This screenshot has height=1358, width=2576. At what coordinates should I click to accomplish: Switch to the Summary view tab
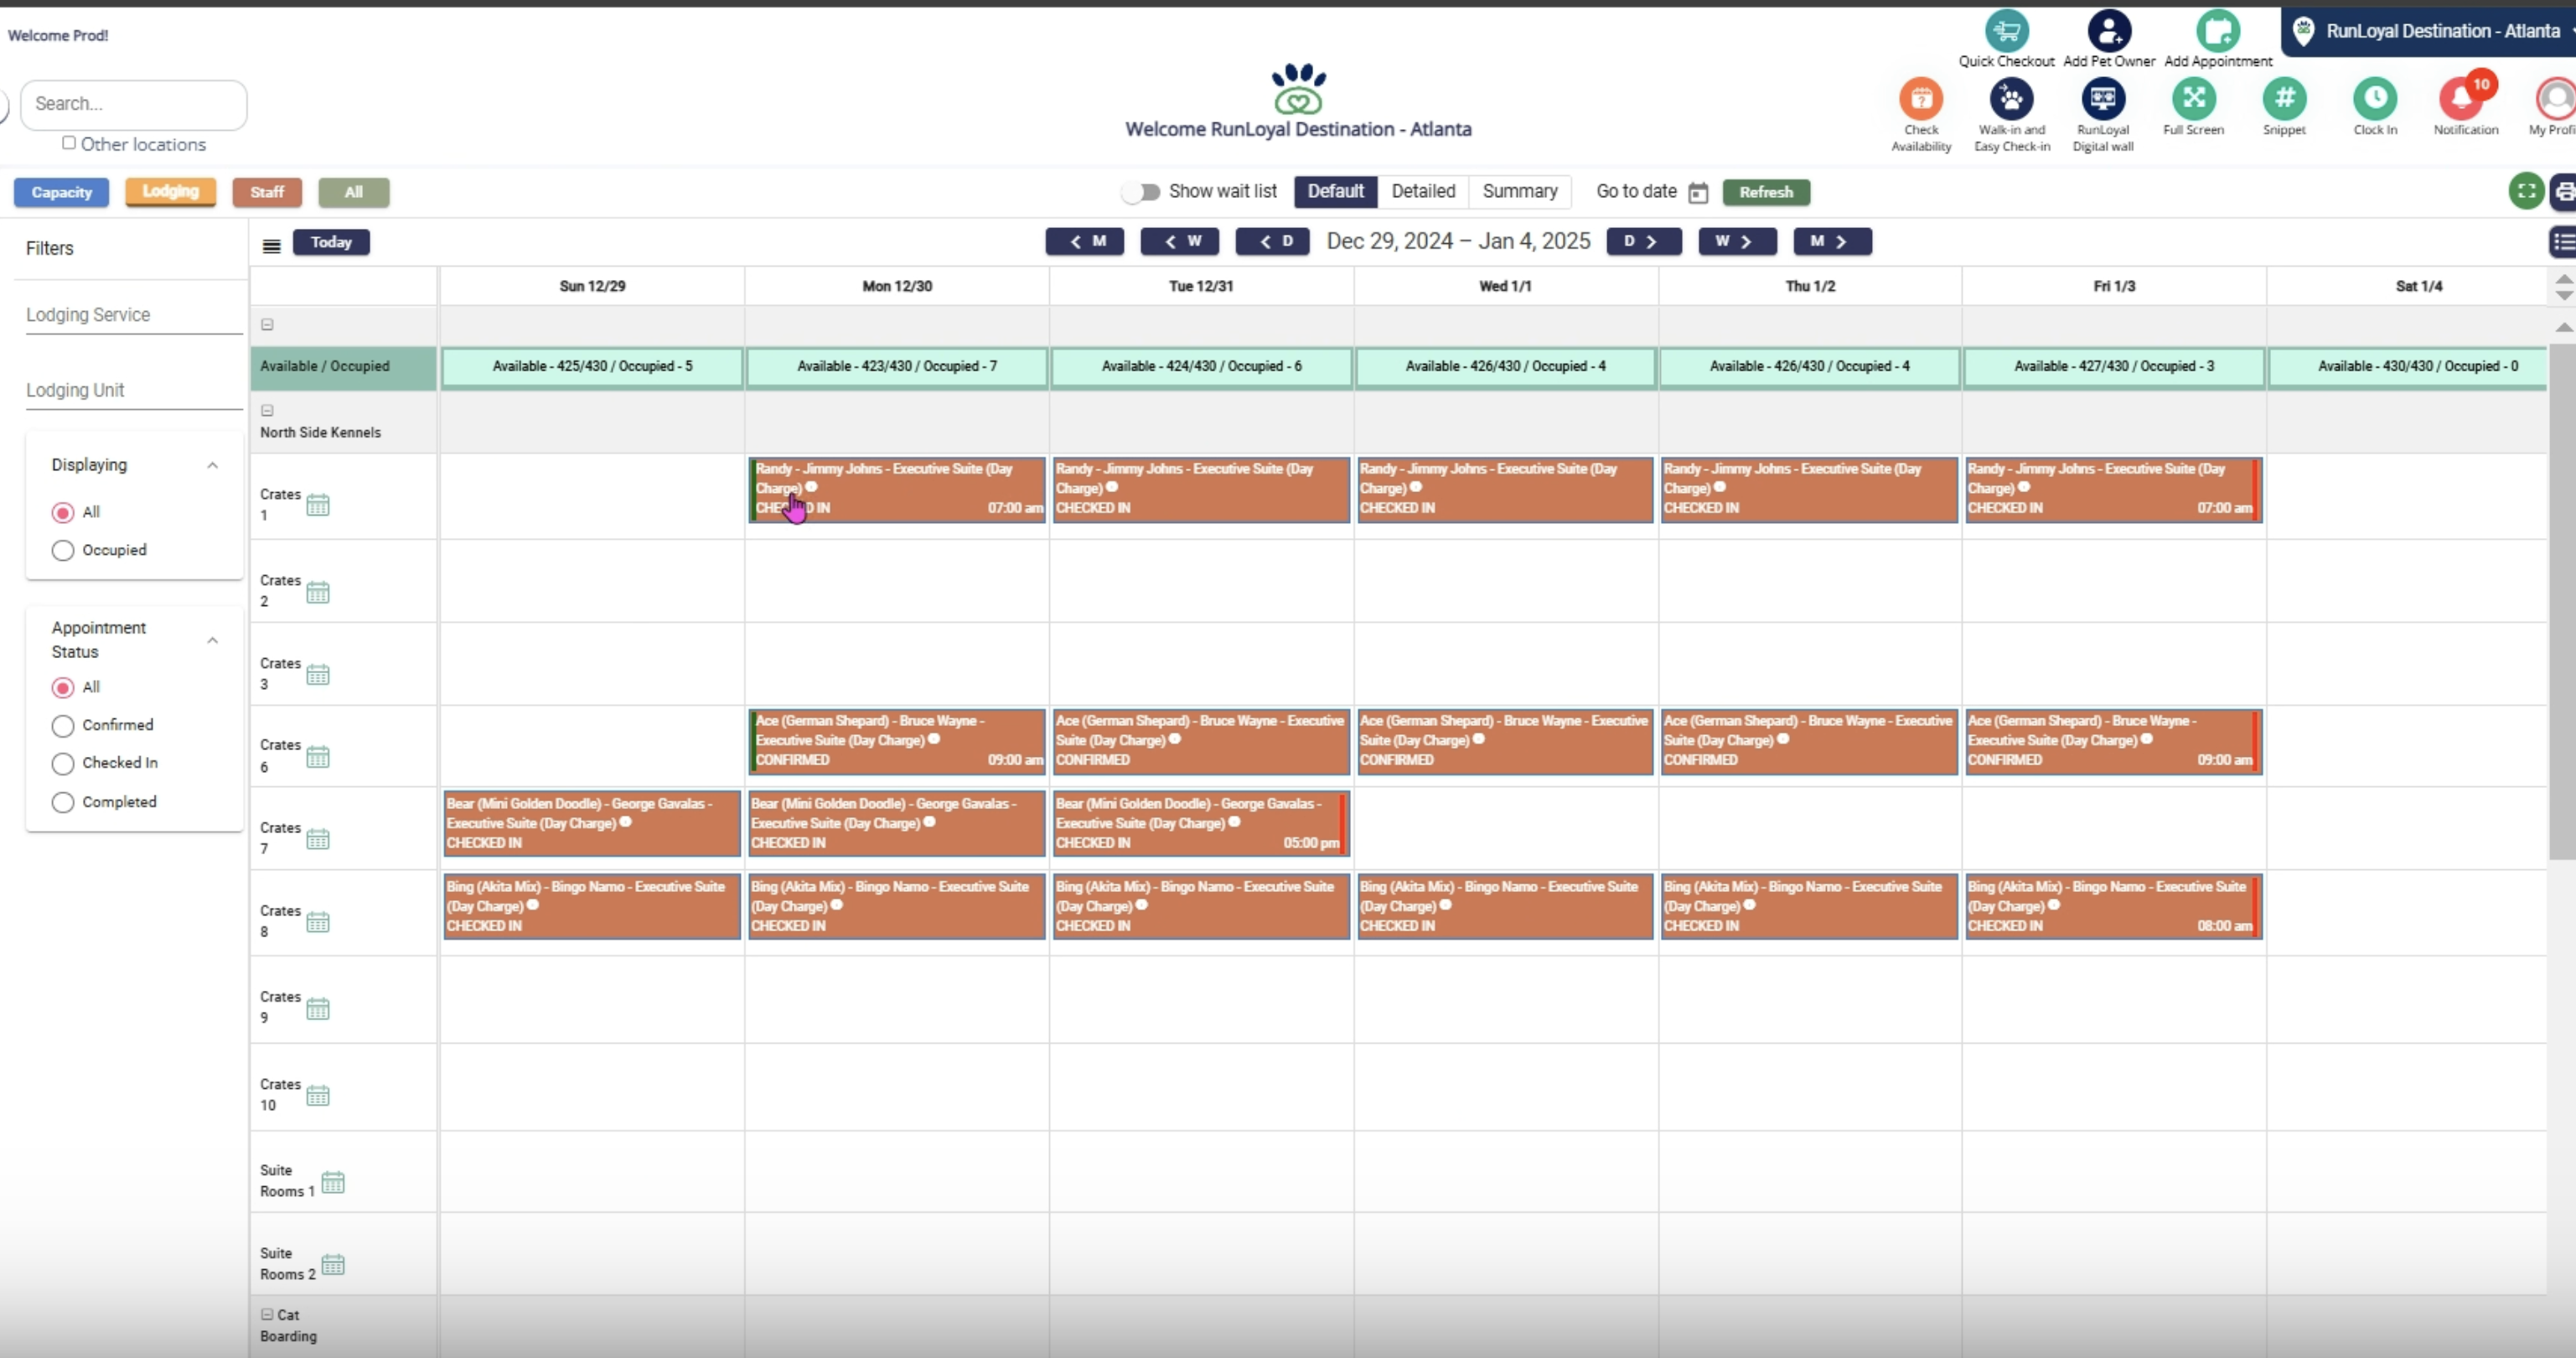pyautogui.click(x=1519, y=191)
